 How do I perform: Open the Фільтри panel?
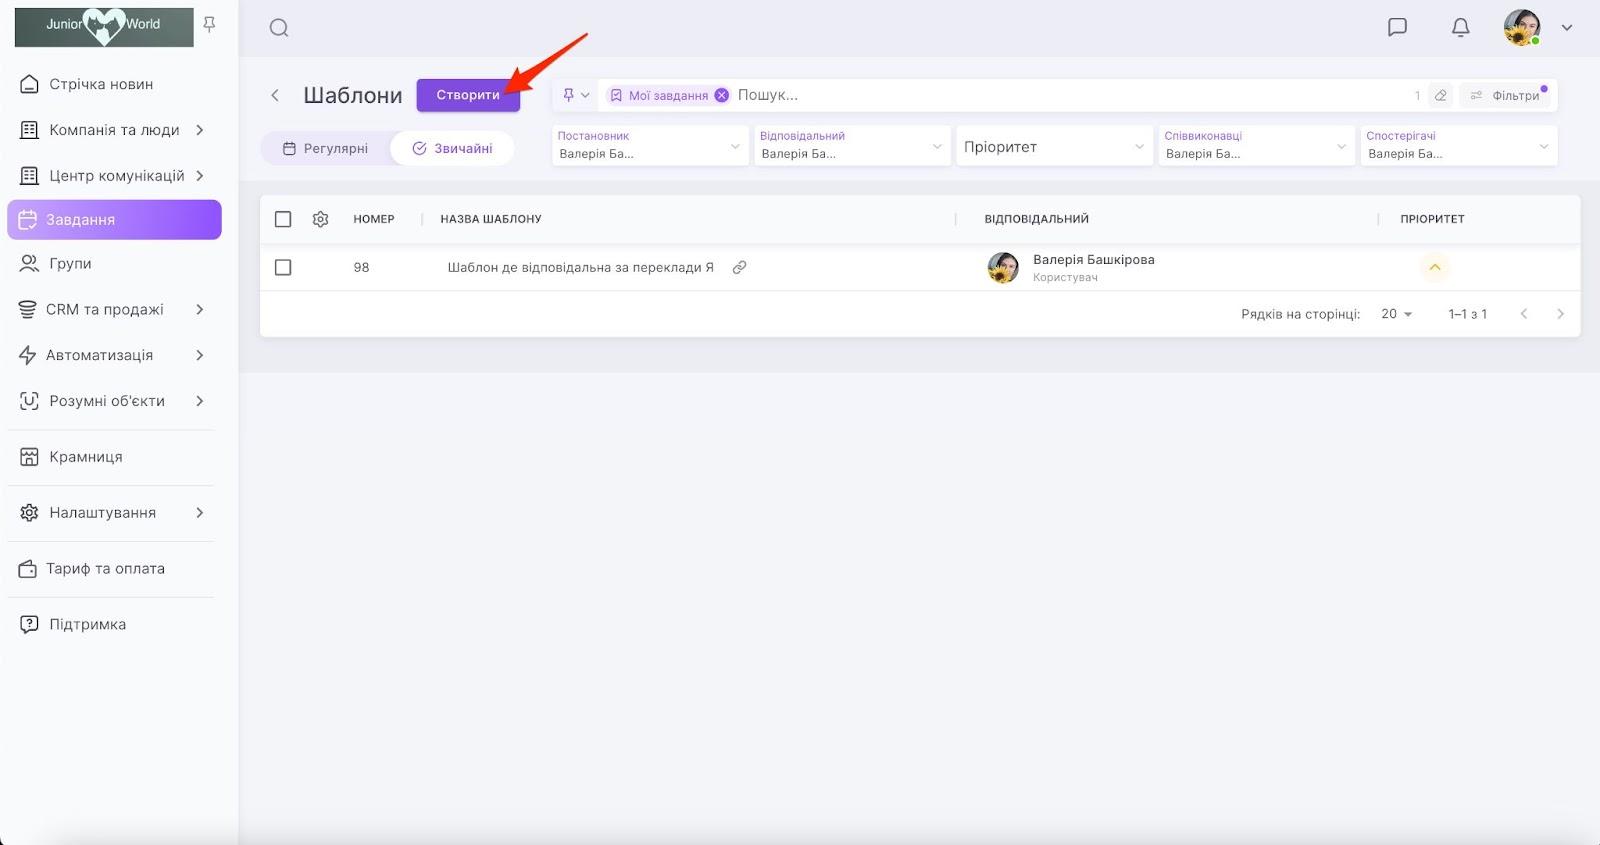pos(1505,95)
